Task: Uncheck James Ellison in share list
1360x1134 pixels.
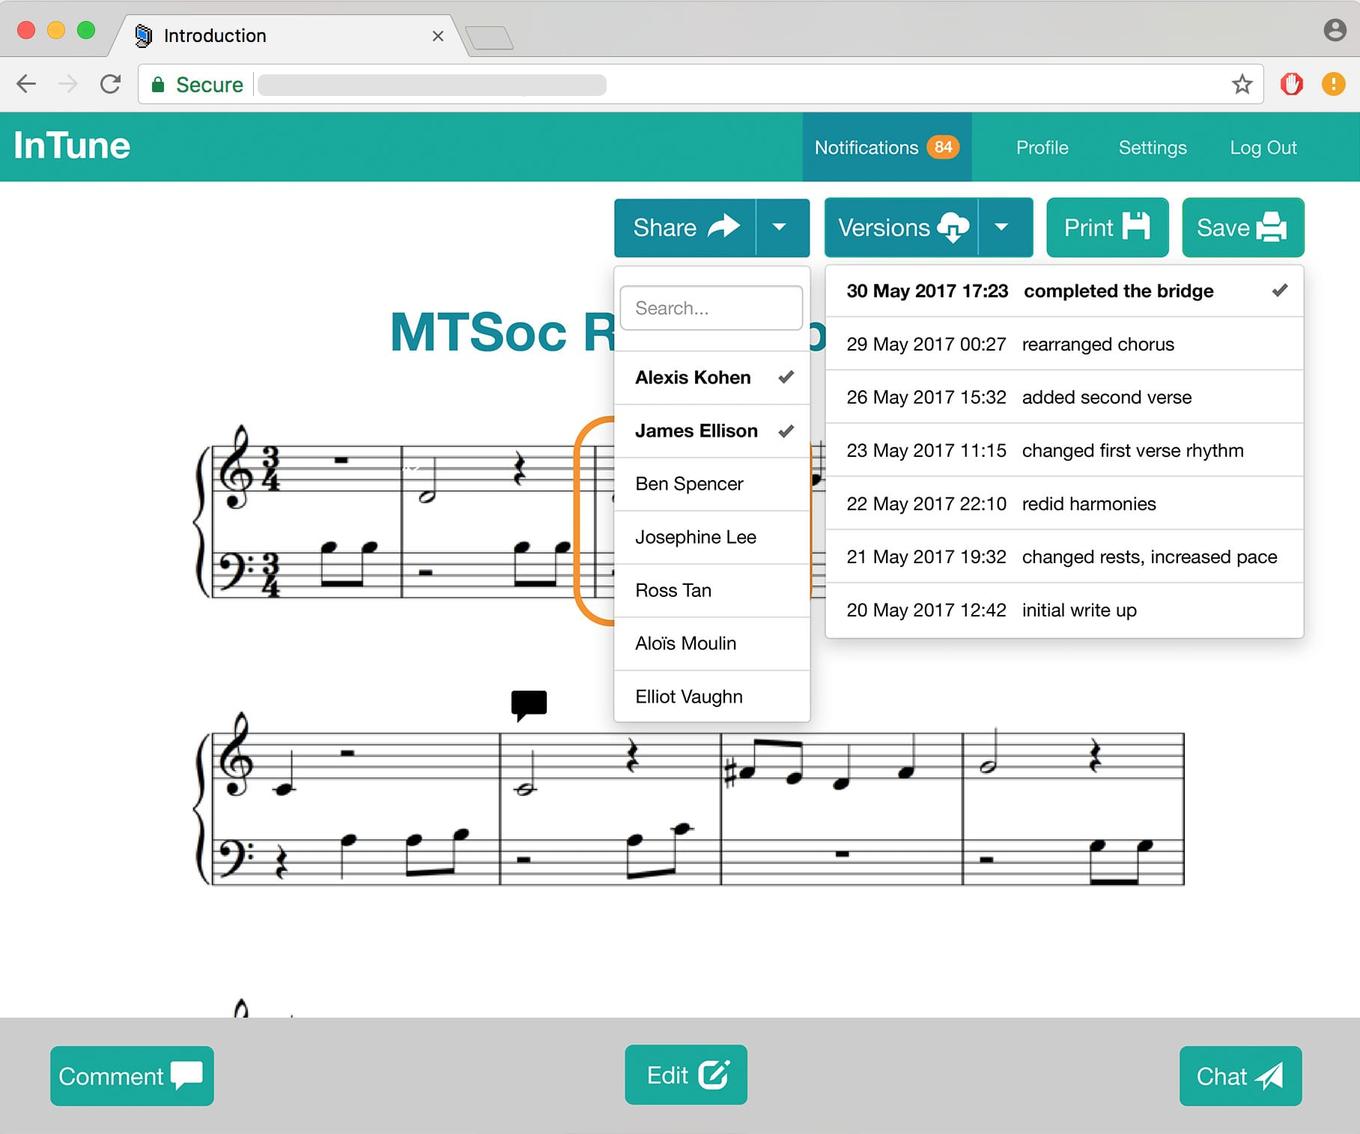Action: (x=712, y=431)
